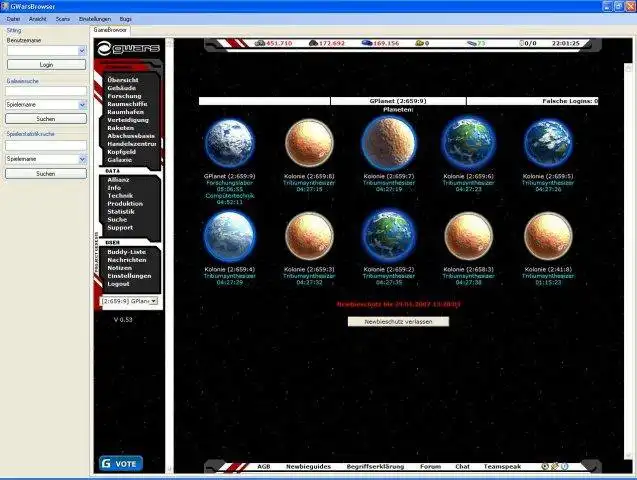Image resolution: width=637 pixels, height=480 pixels.
Task: Click the resource icon next to 172.692
Action: tap(313, 43)
